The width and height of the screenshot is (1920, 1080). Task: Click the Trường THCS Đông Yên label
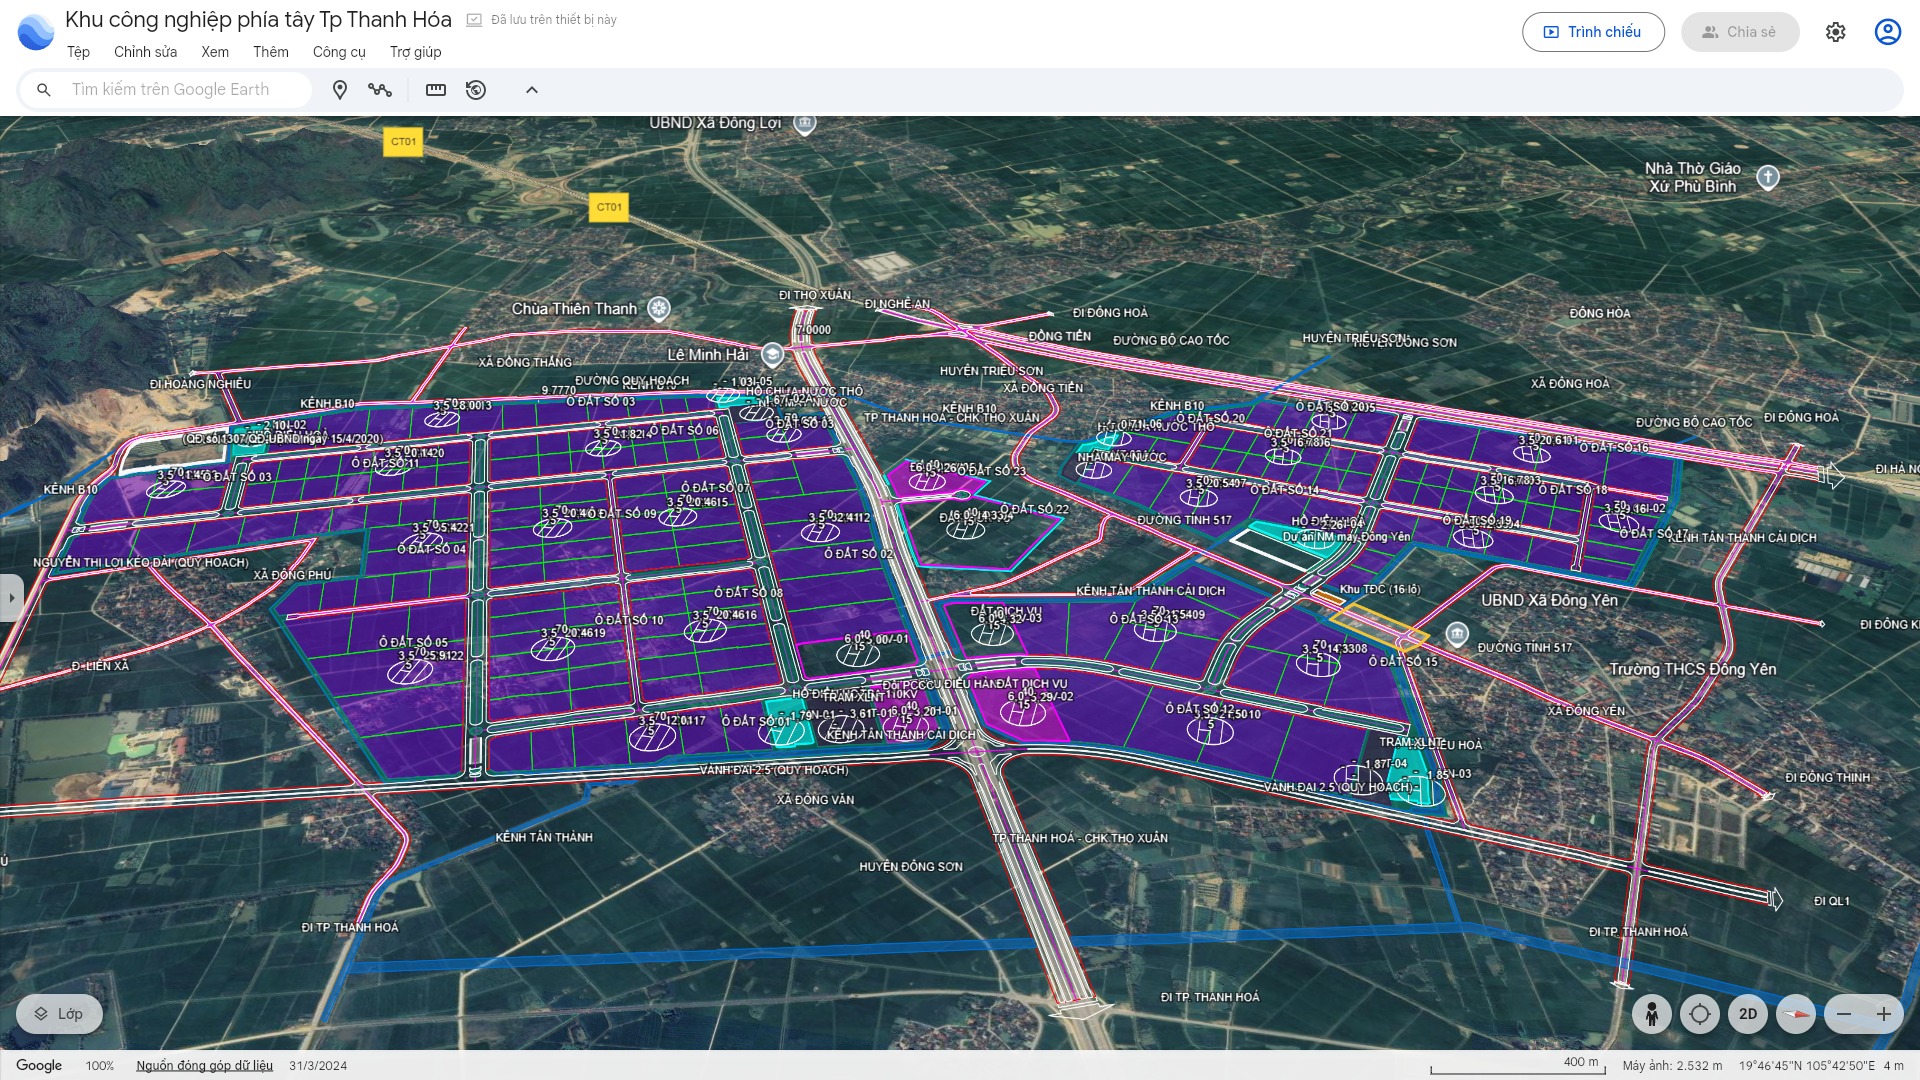[x=1692, y=669]
